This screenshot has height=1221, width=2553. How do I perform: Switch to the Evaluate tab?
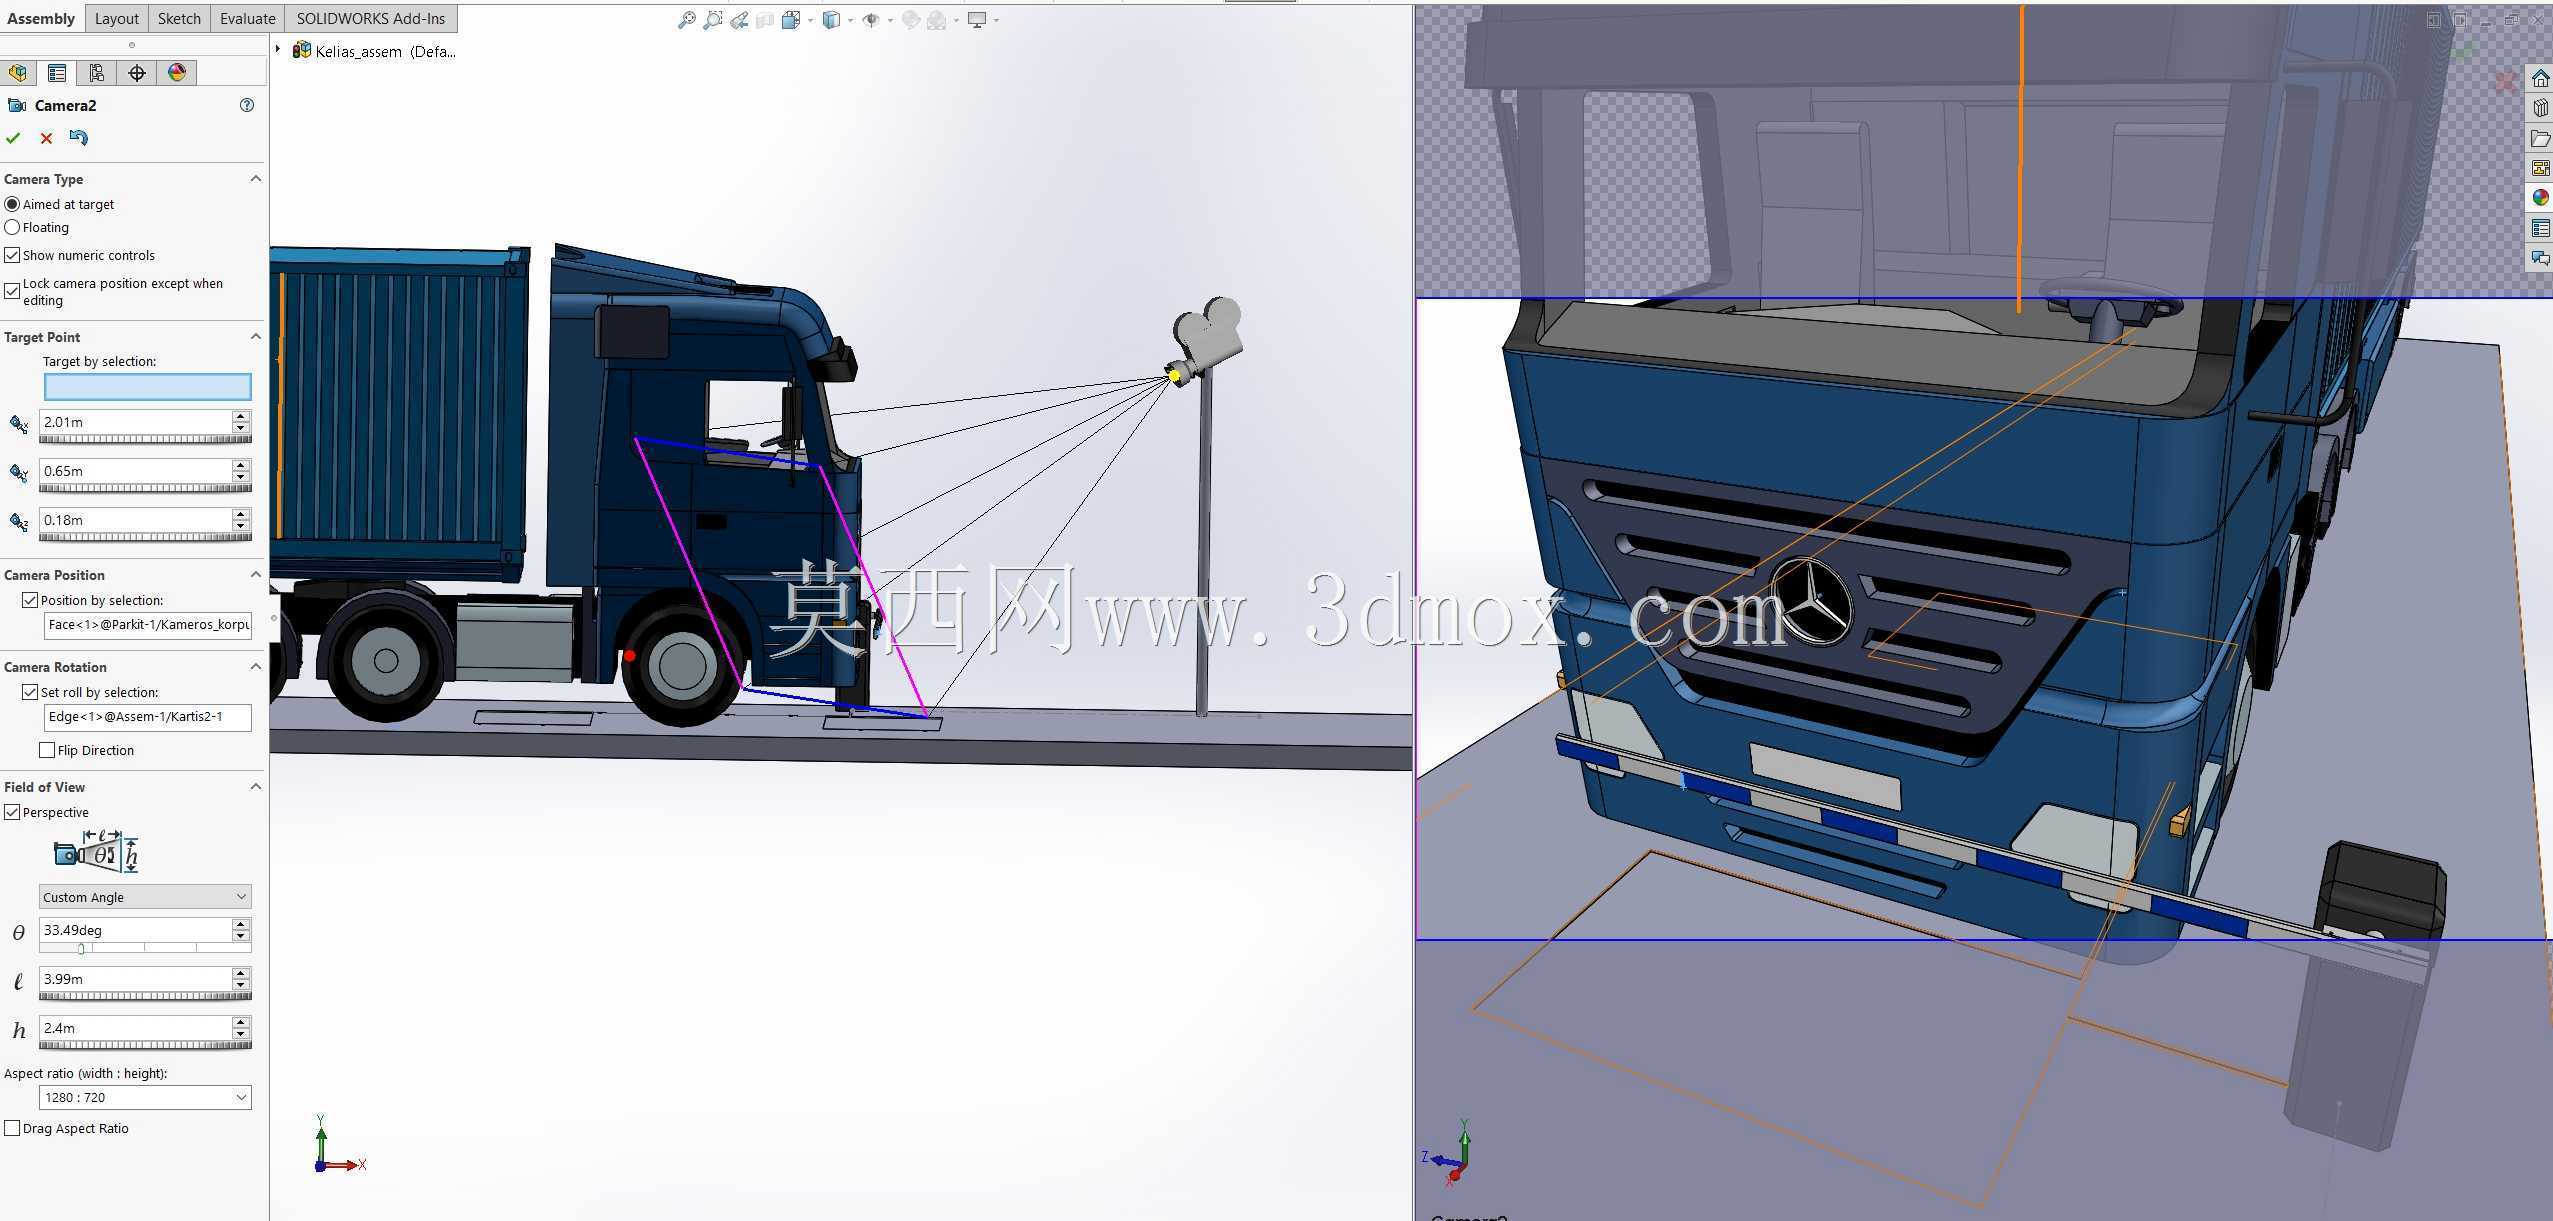[x=247, y=18]
